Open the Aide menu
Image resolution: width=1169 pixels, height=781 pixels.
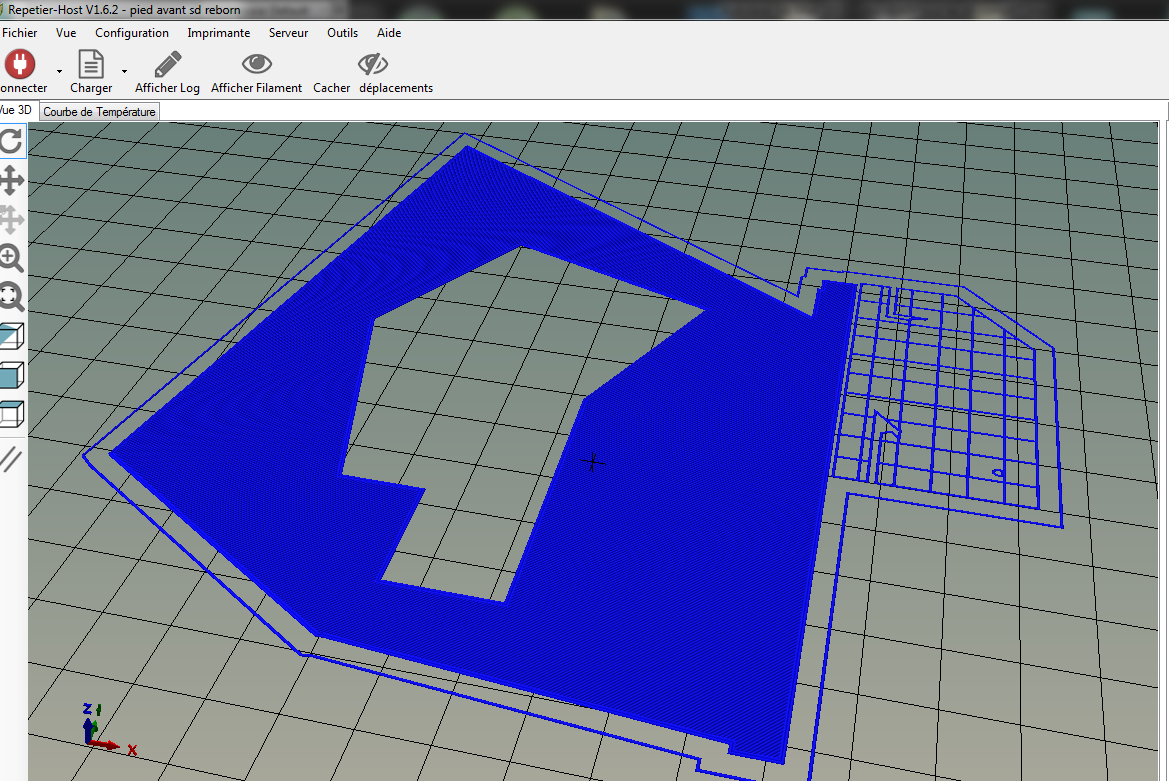(389, 33)
